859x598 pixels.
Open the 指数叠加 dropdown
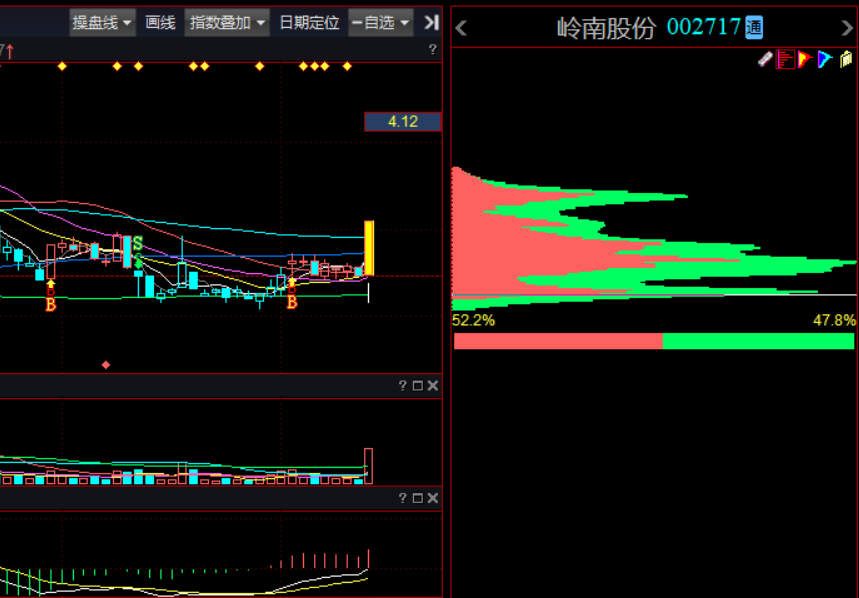227,22
